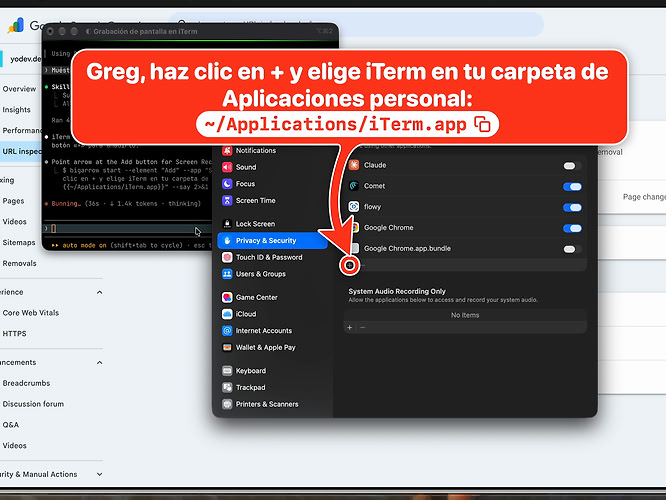The image size is (666, 500).
Task: Click iTerm title 'Grabación de pantalla en iTerm'
Action: pyautogui.click(x=145, y=31)
